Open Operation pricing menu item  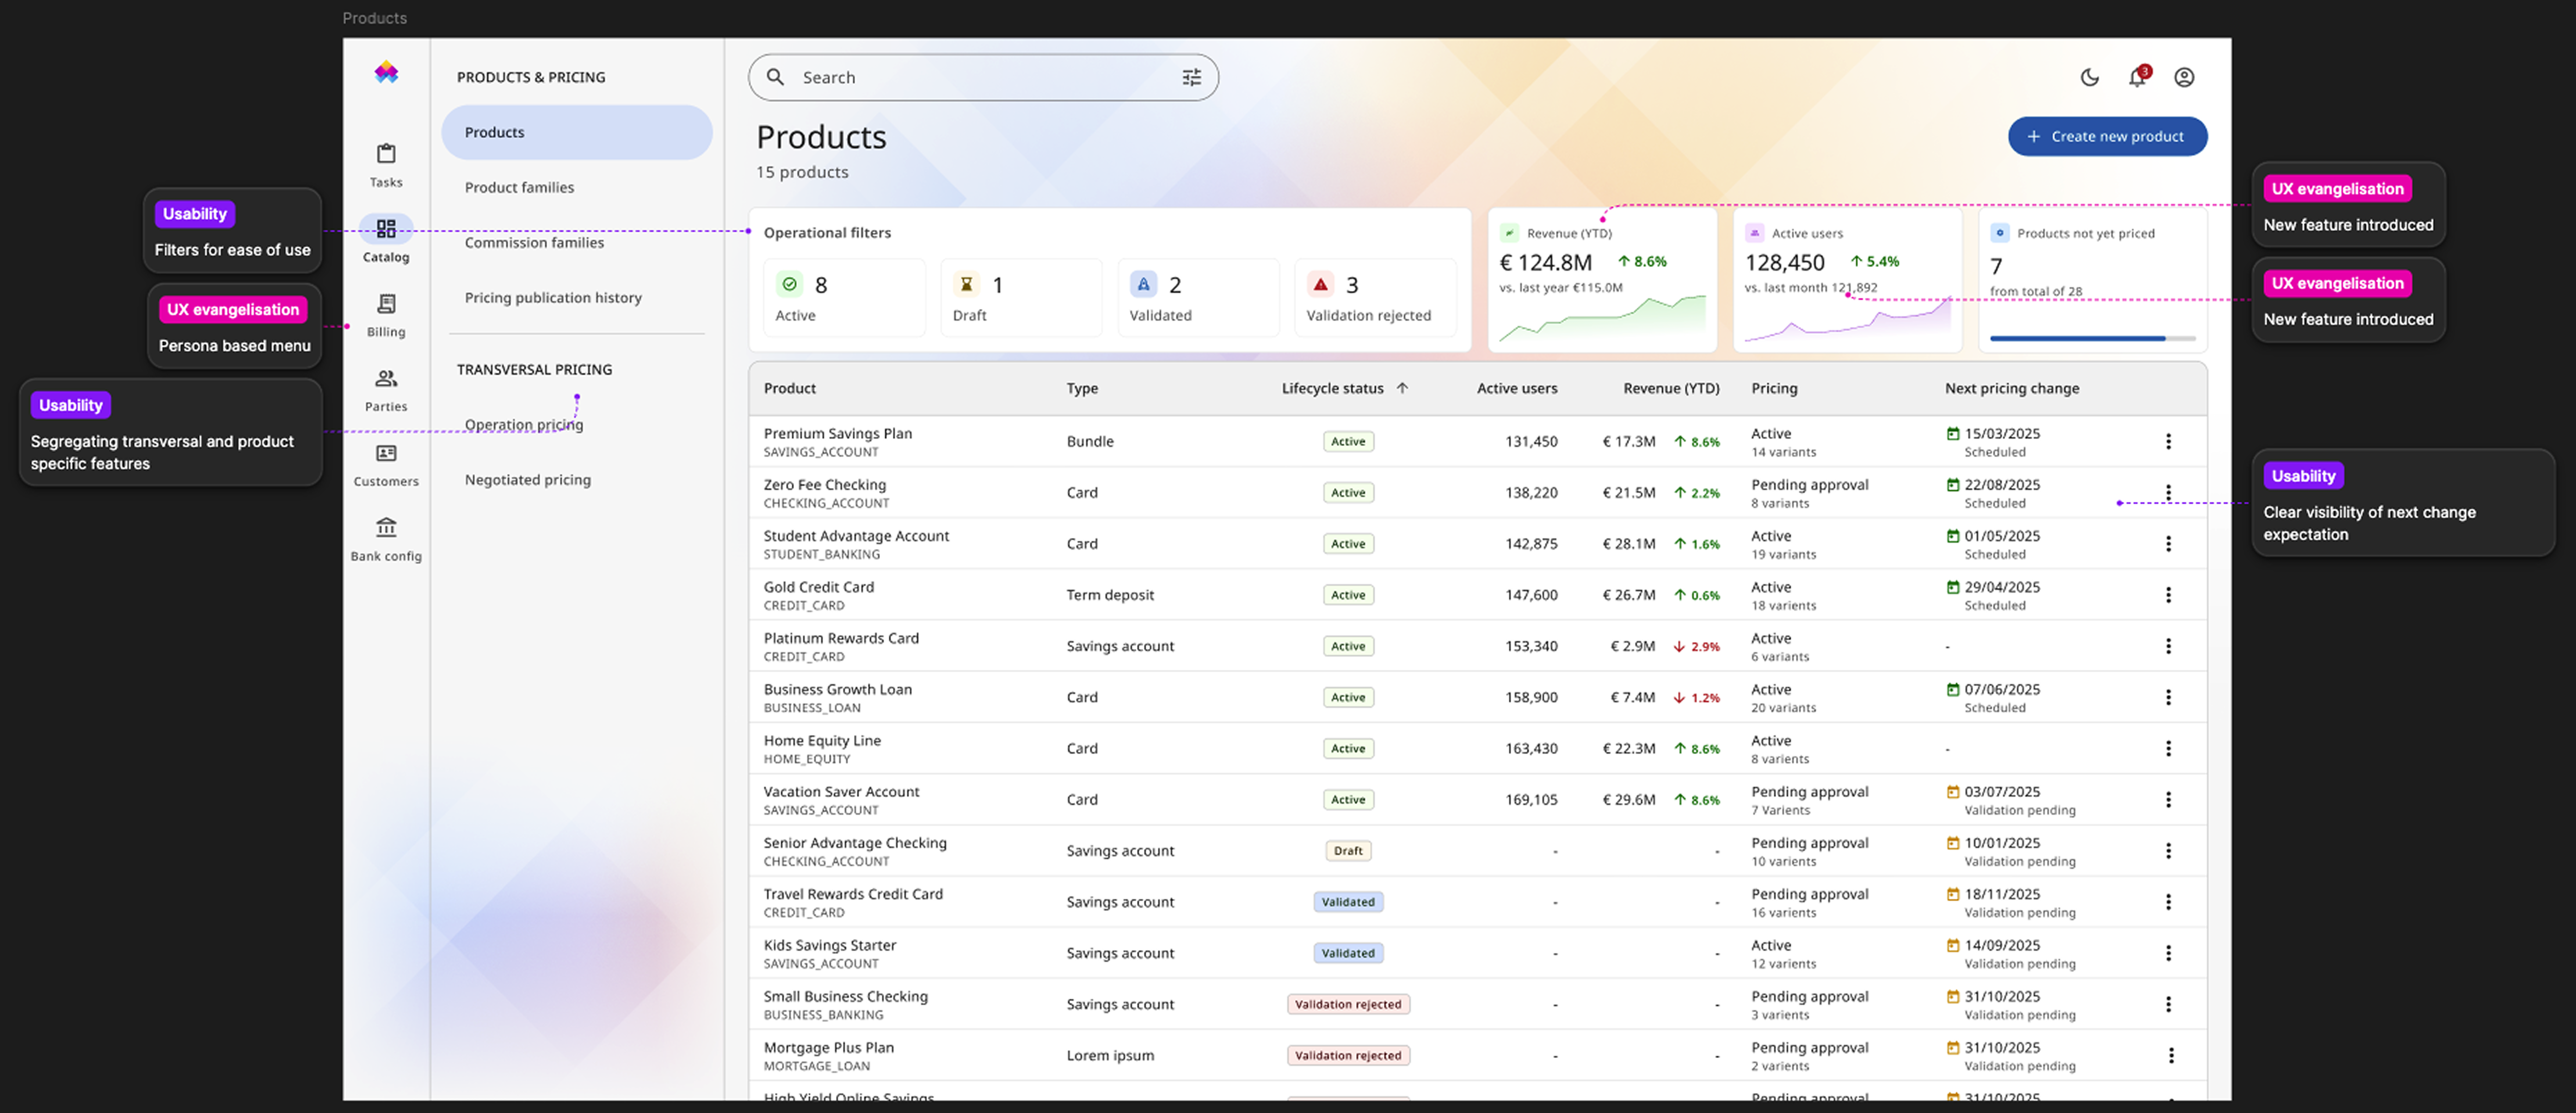click(524, 424)
